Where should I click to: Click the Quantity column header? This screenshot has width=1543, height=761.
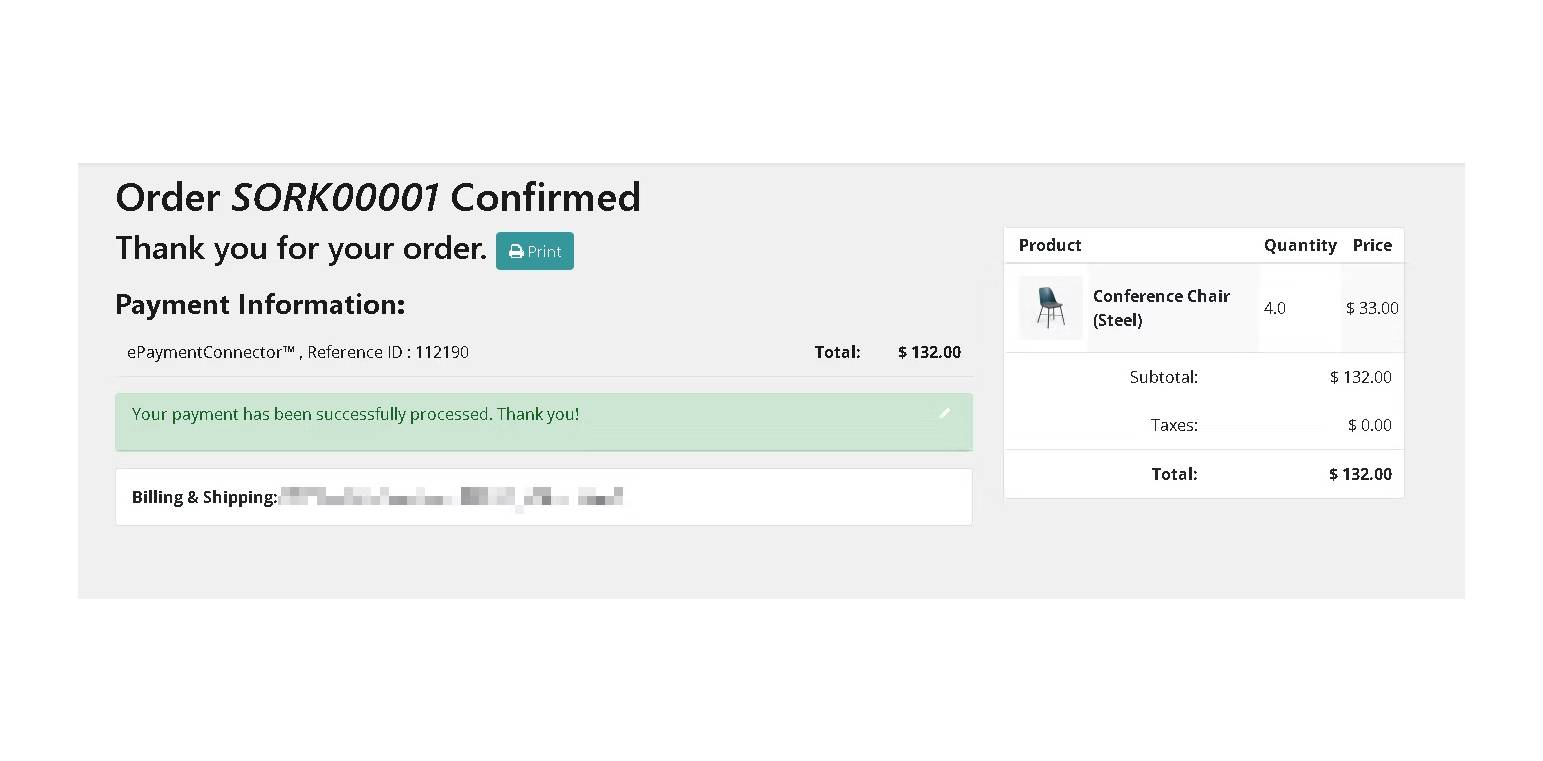(1300, 245)
